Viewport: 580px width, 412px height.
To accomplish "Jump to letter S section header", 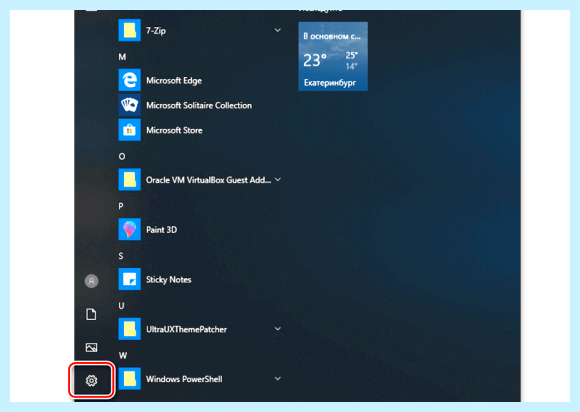I will [121, 256].
